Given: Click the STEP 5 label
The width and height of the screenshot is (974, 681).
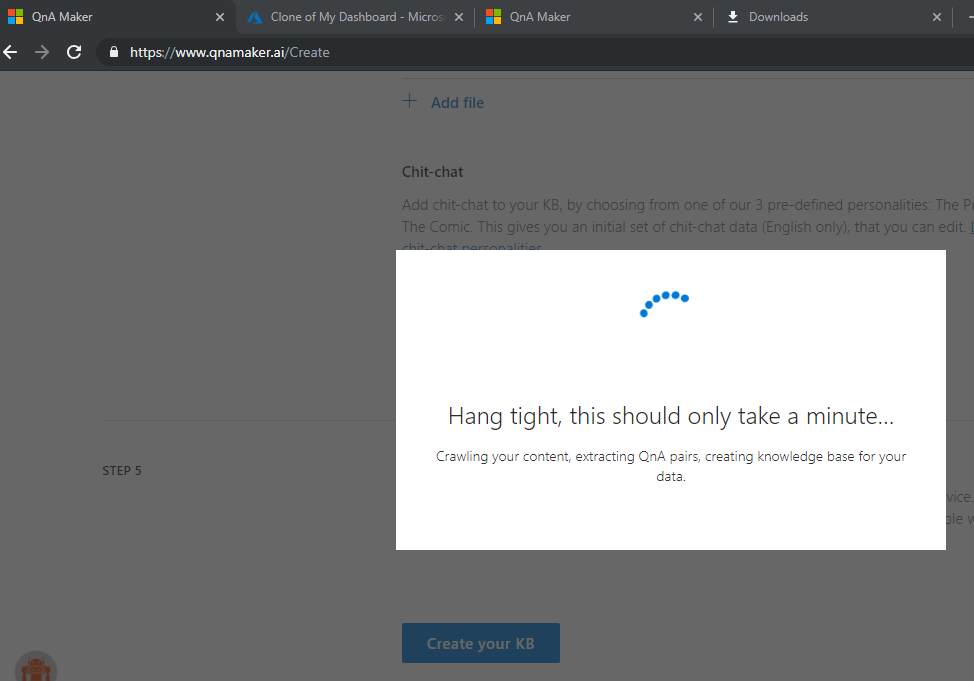Looking at the screenshot, I should (122, 471).
